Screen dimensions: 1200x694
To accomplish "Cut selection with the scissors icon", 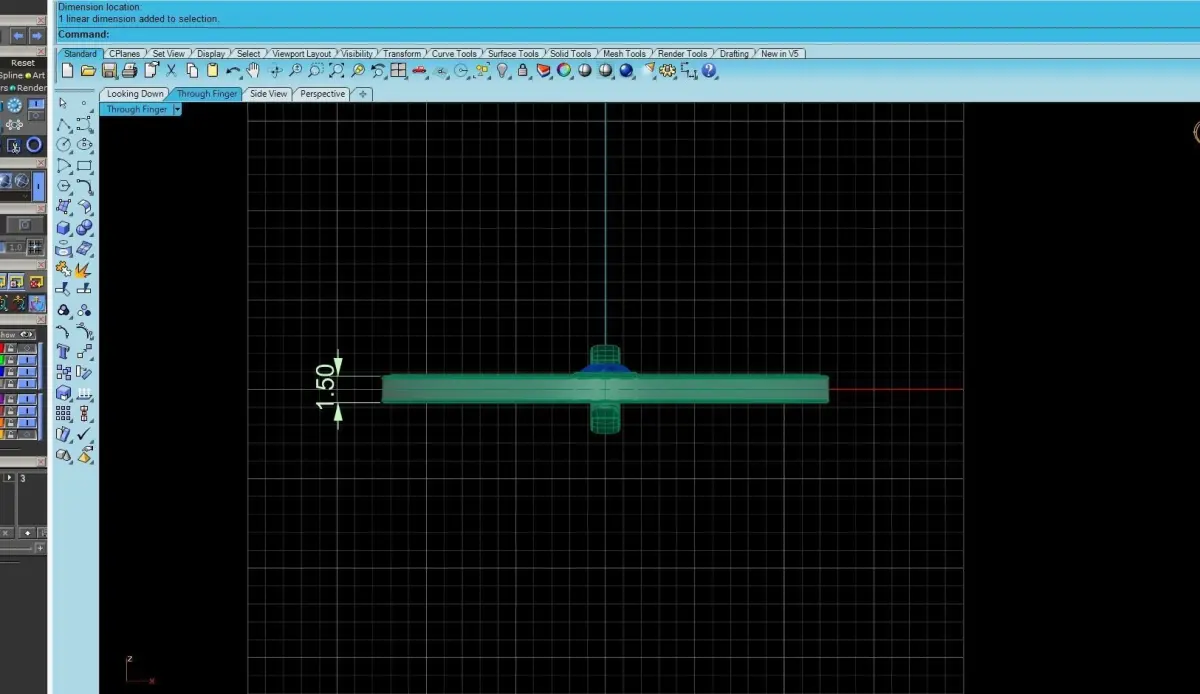I will 171,71.
